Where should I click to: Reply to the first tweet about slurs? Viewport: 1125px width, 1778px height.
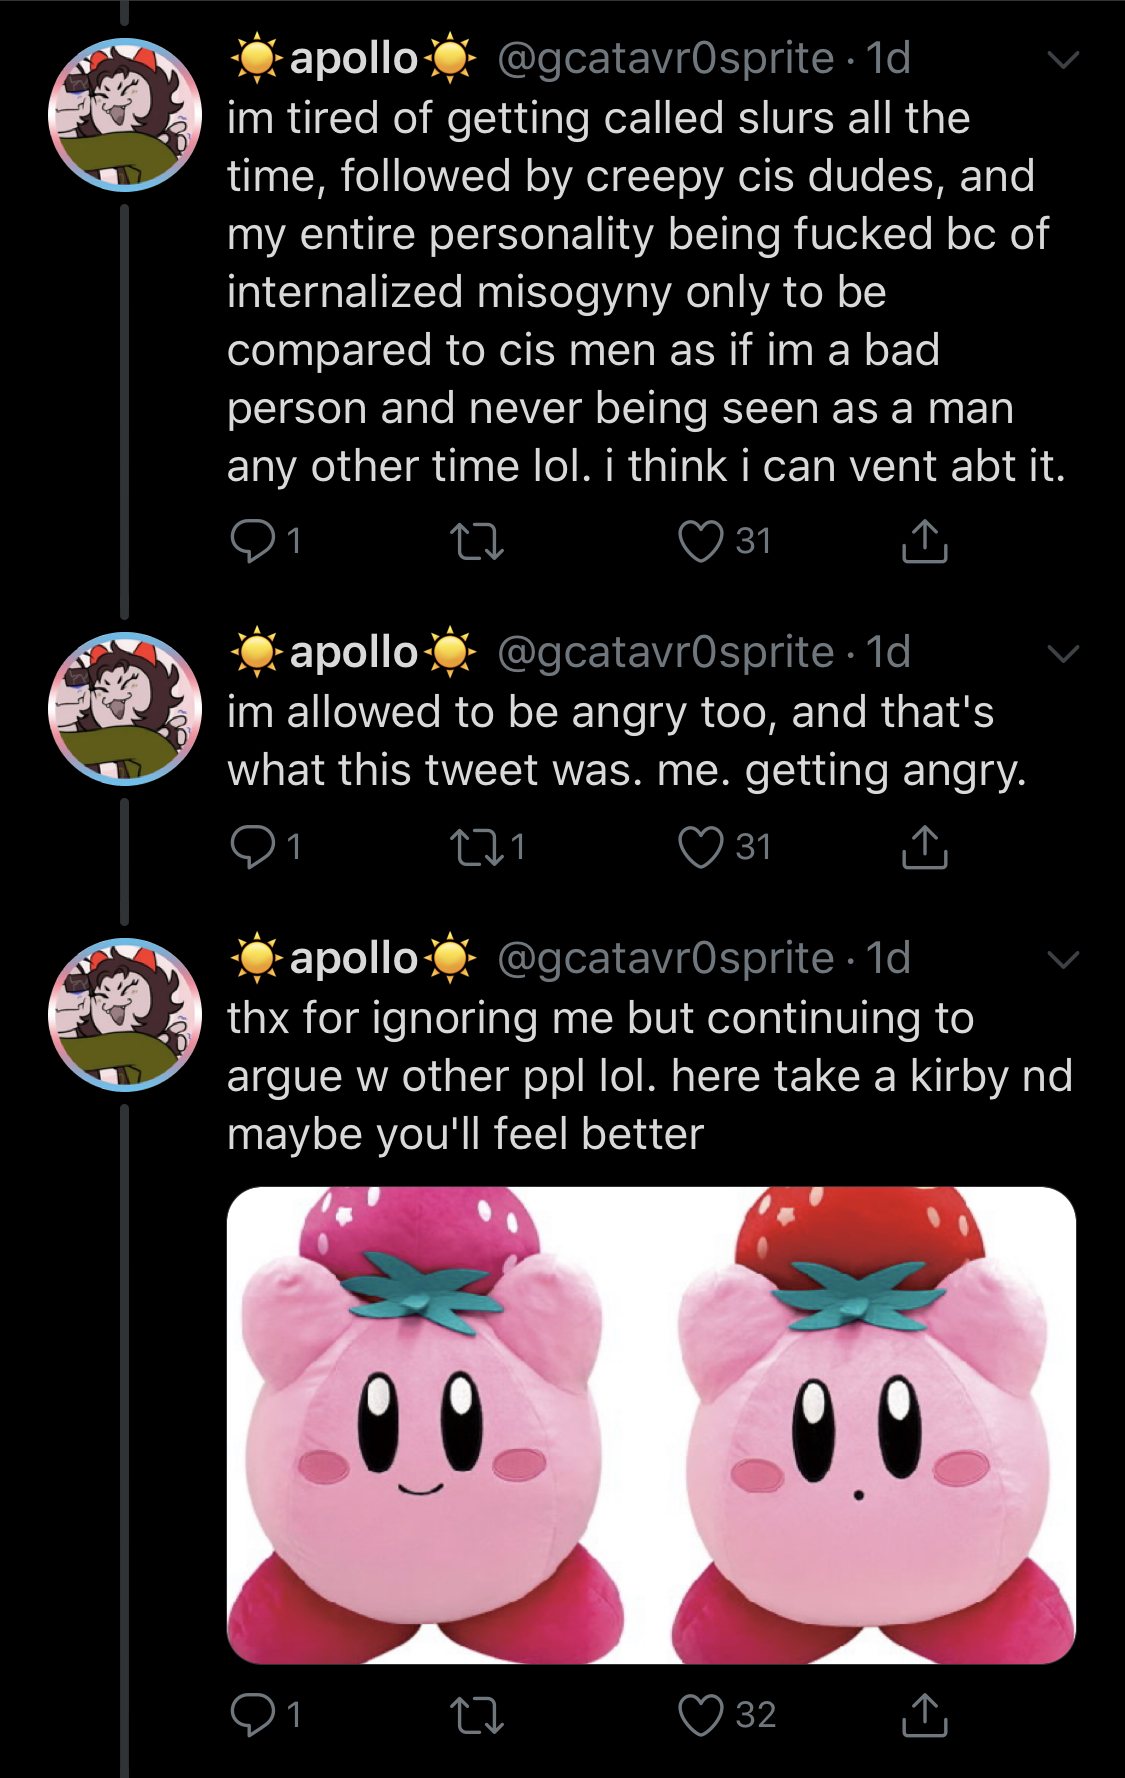click(252, 541)
